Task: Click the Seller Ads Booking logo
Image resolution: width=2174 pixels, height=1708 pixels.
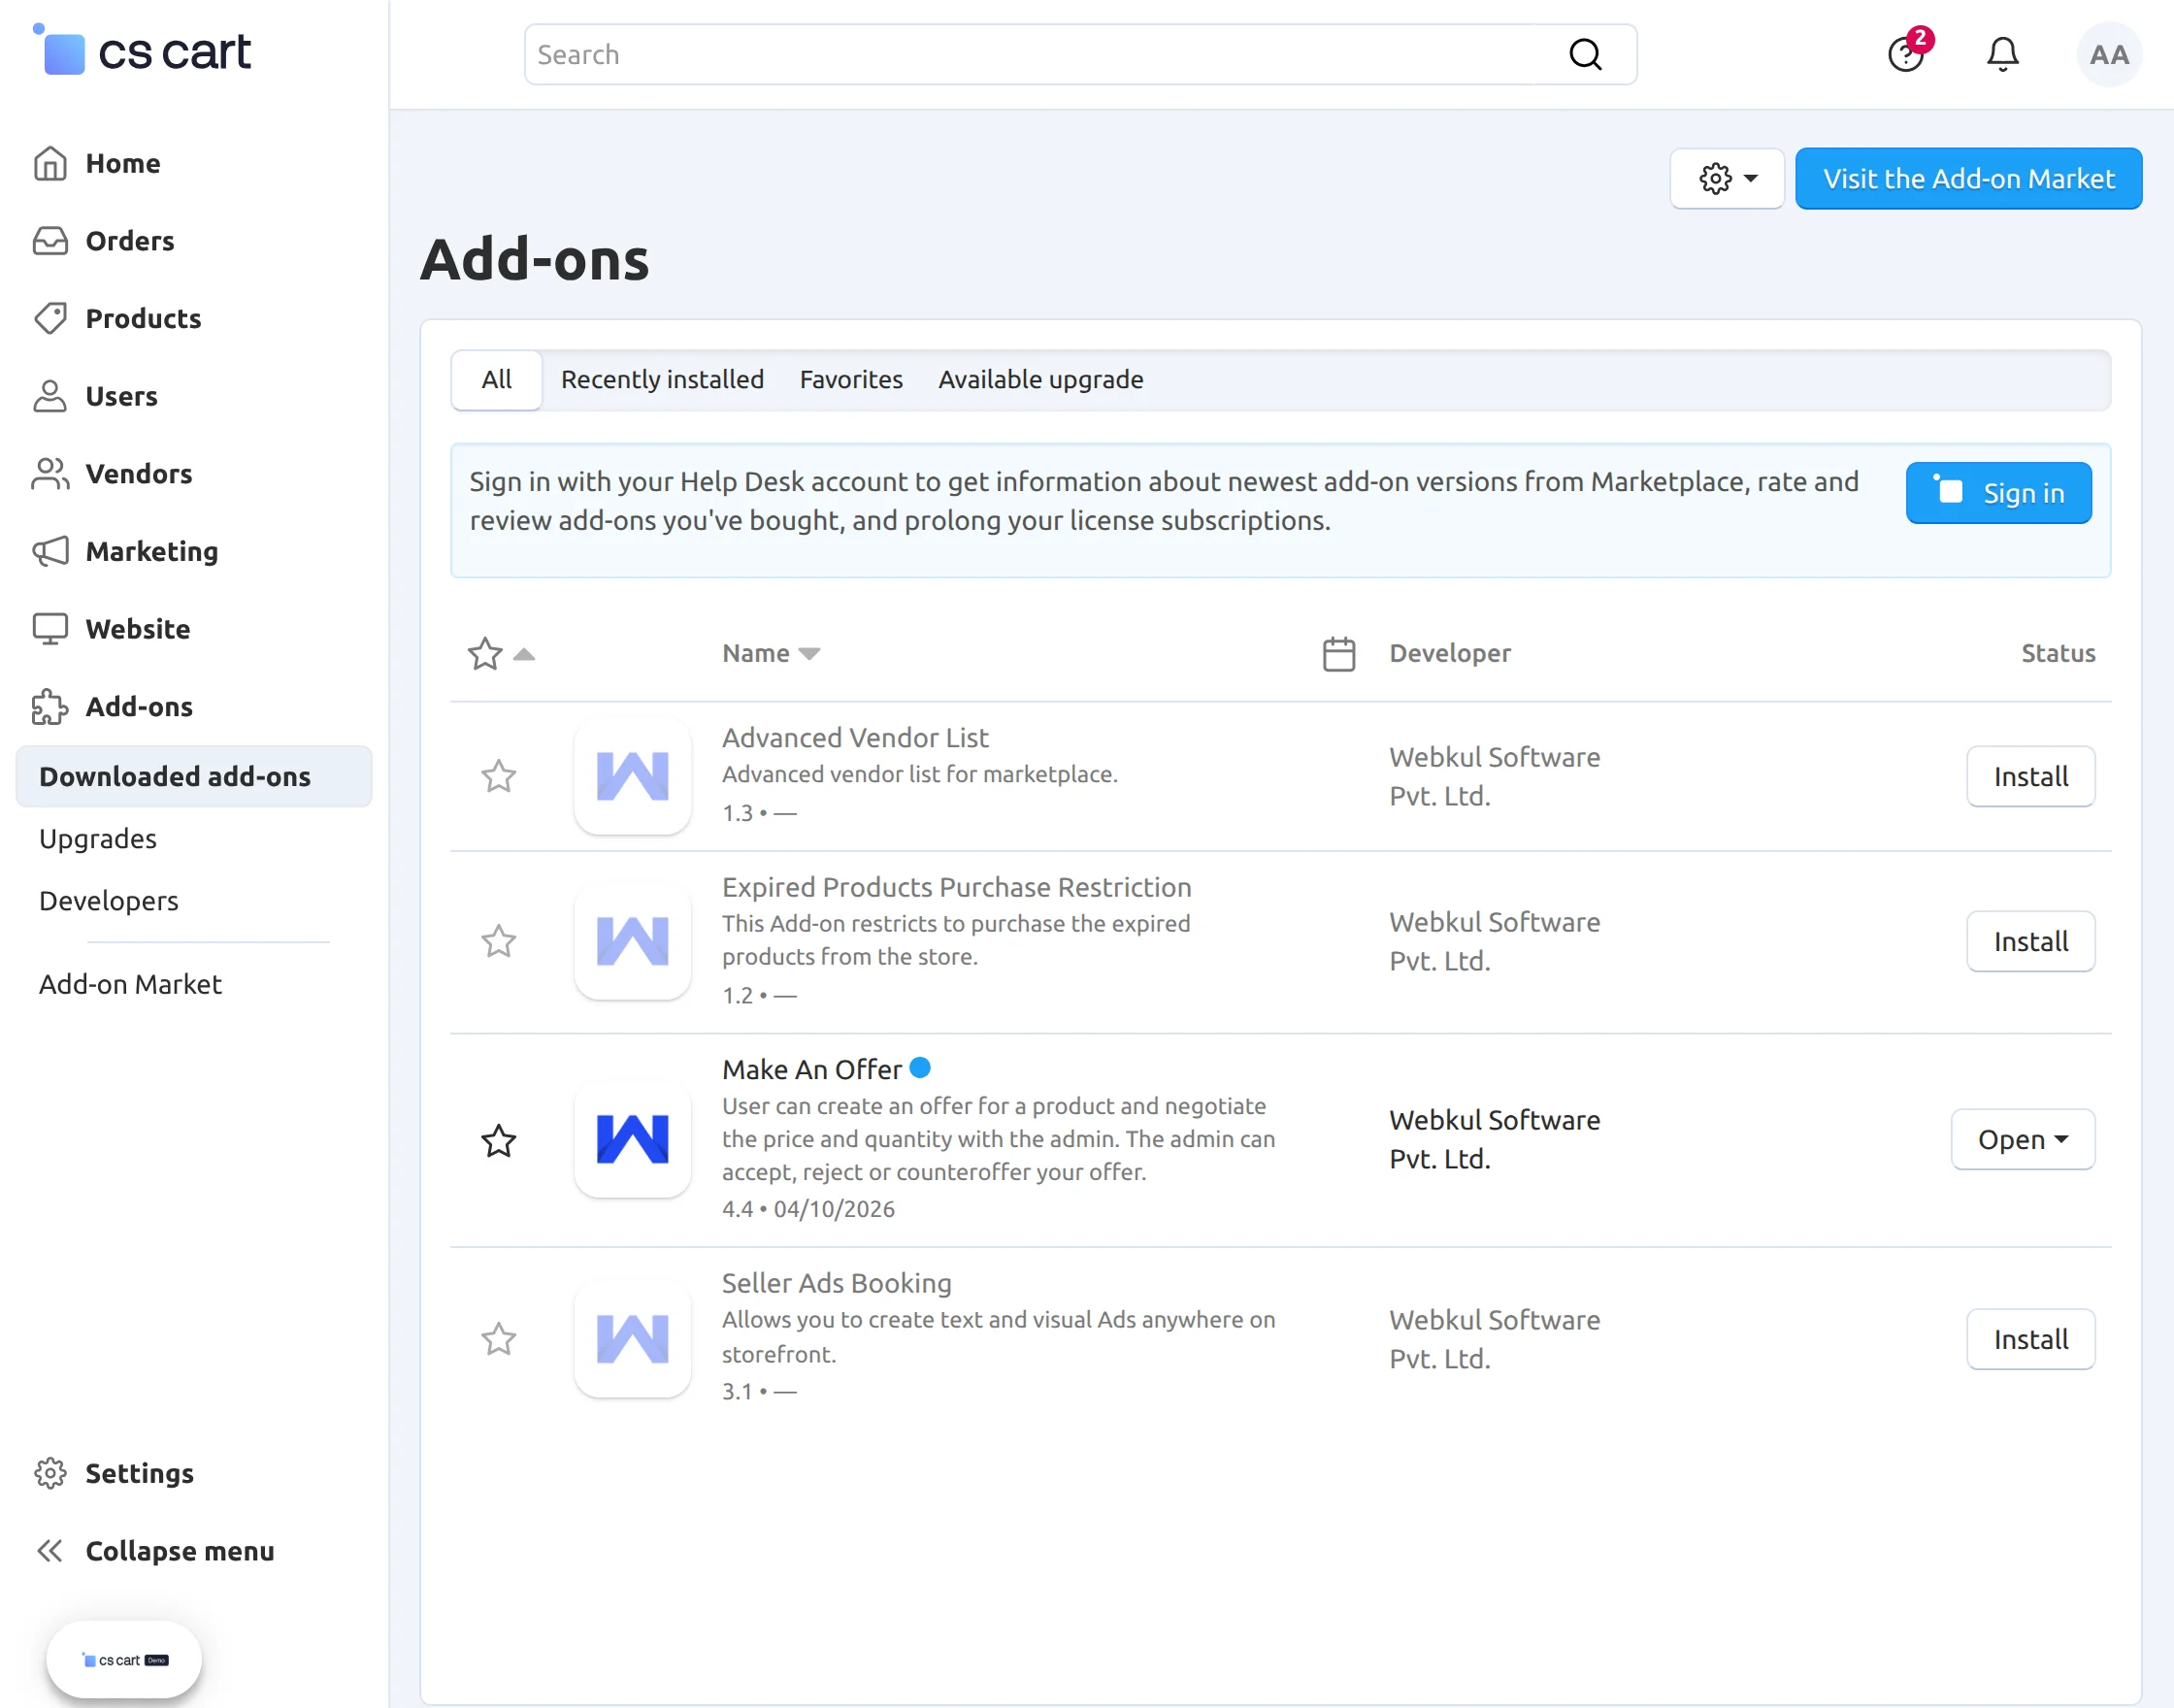Action: click(632, 1339)
